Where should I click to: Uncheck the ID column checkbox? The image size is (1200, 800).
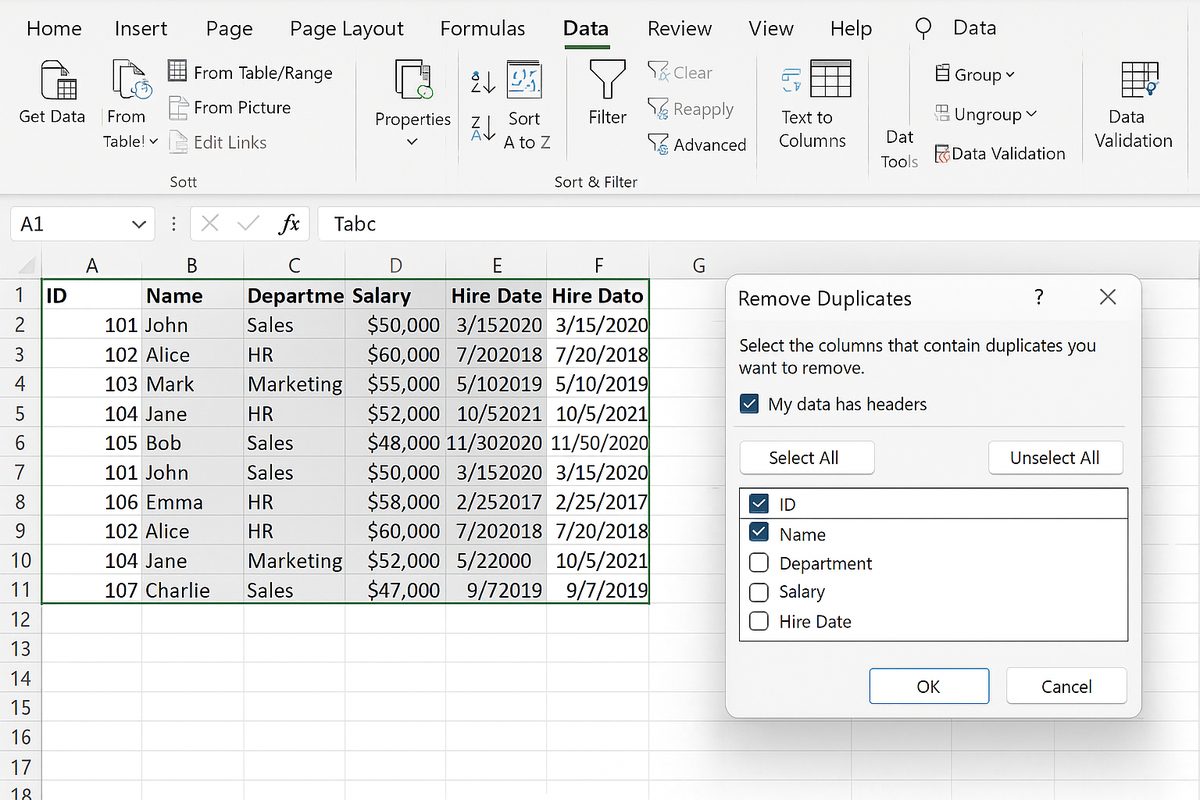coord(758,505)
